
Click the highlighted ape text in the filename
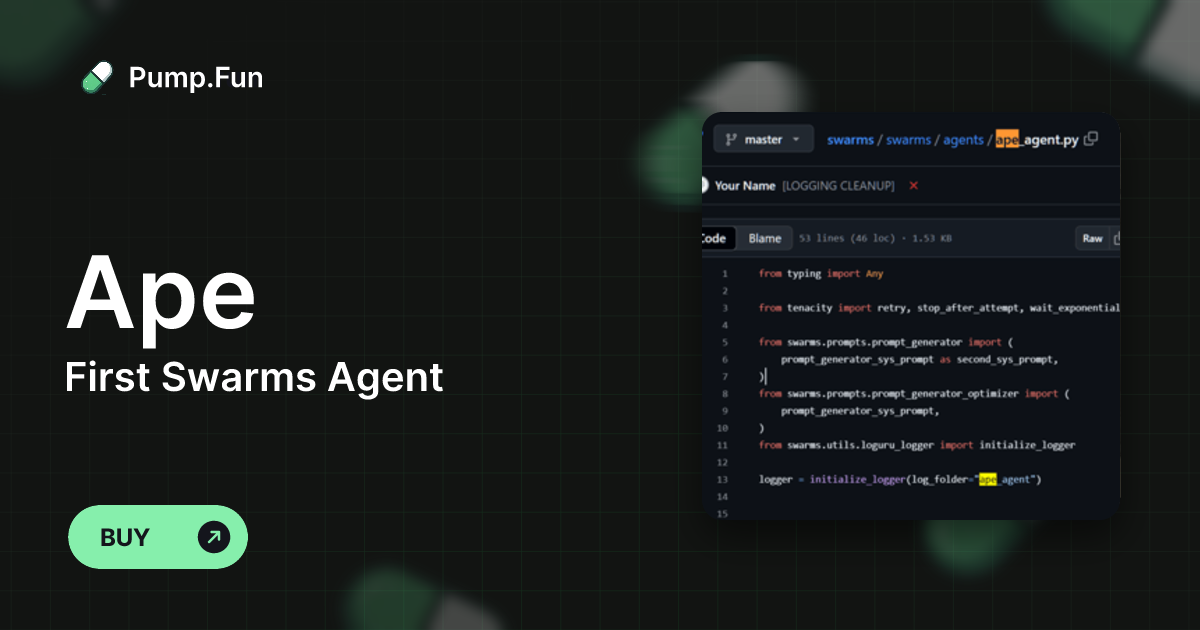tap(1005, 140)
